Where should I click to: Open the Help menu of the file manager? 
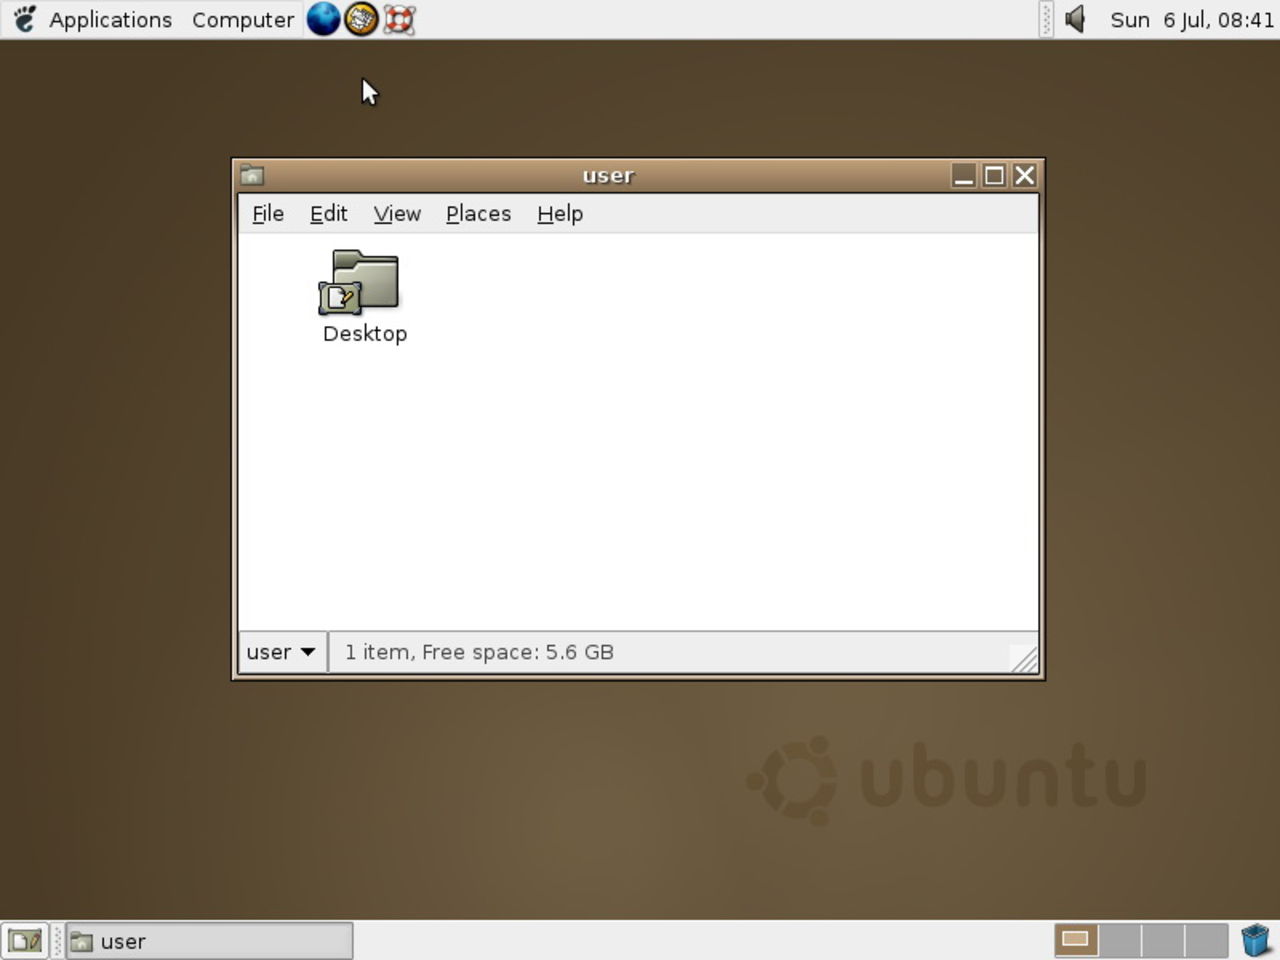click(x=559, y=213)
